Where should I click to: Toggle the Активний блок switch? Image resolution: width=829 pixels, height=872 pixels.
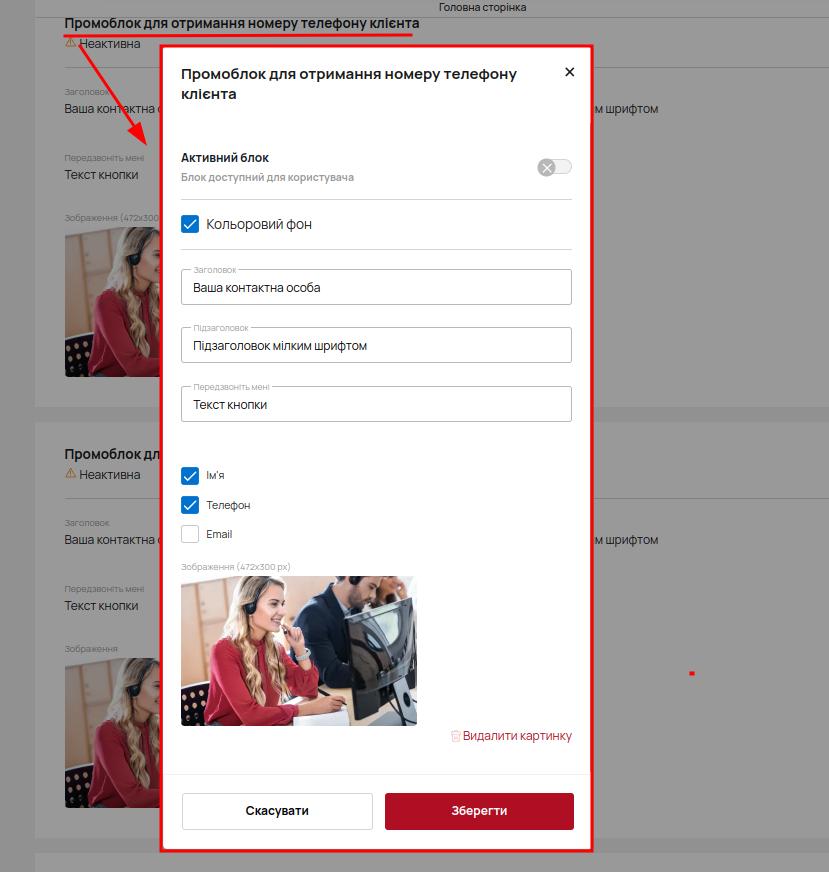[554, 167]
